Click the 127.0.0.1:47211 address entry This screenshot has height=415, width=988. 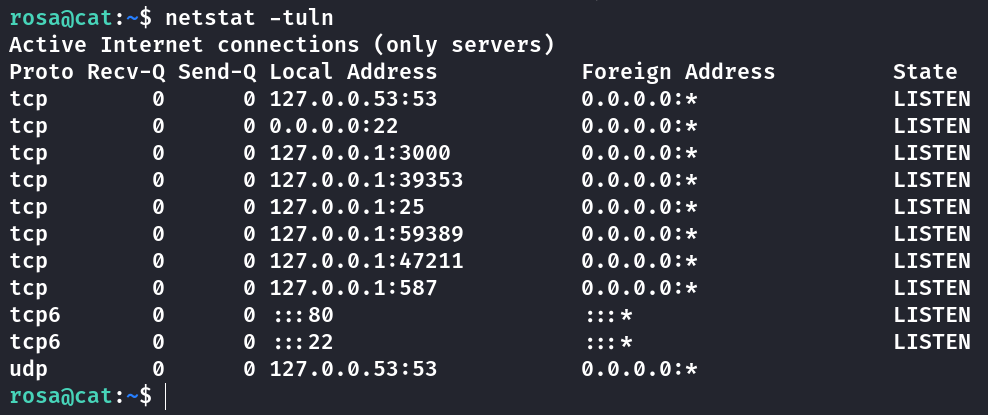point(366,261)
